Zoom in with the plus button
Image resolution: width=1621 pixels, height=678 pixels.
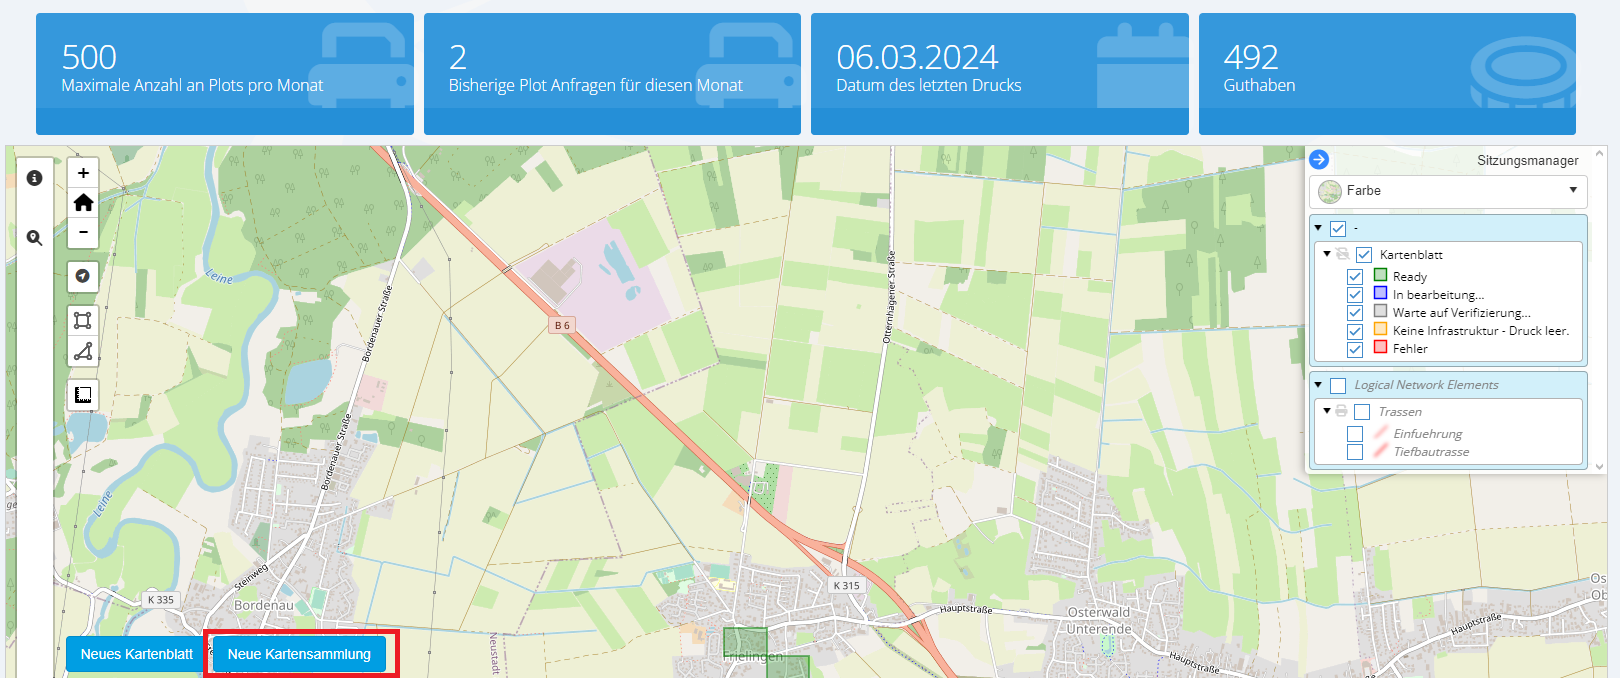pyautogui.click(x=83, y=173)
